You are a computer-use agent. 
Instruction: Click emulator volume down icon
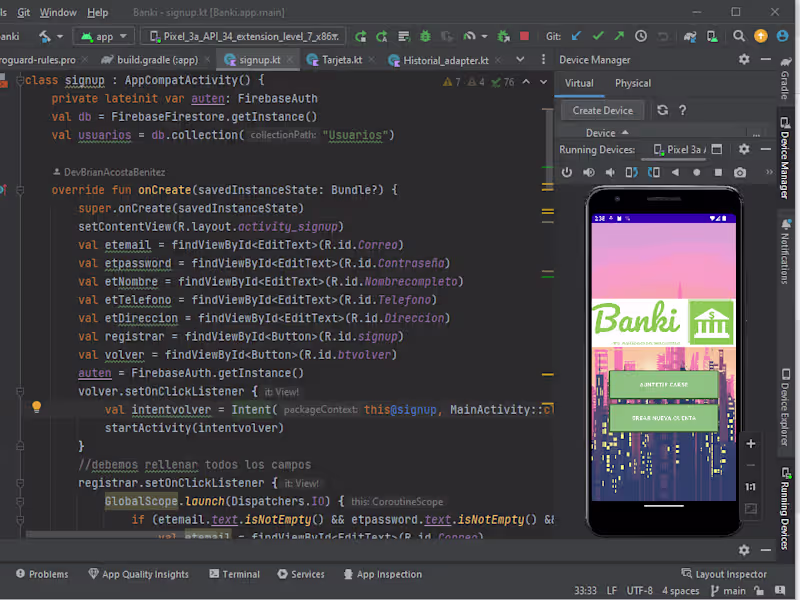coord(610,172)
